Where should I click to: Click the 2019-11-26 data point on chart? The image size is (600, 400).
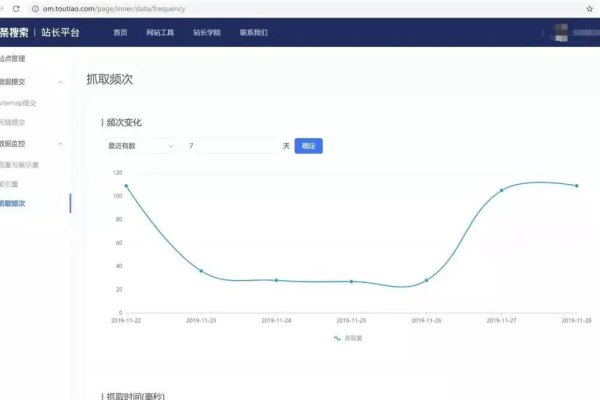[426, 280]
